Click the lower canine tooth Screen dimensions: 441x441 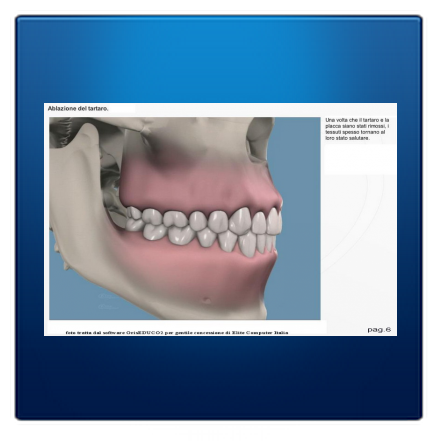click(247, 244)
